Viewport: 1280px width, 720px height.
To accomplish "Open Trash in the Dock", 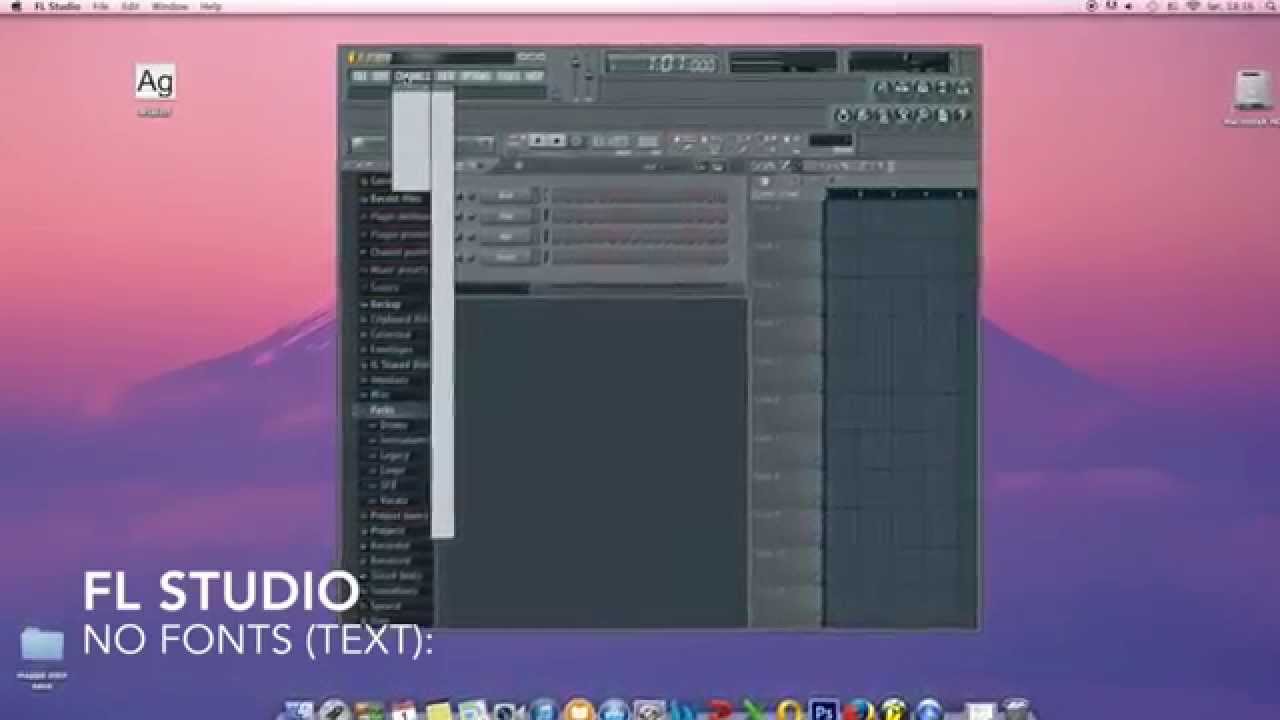I will pos(1016,711).
